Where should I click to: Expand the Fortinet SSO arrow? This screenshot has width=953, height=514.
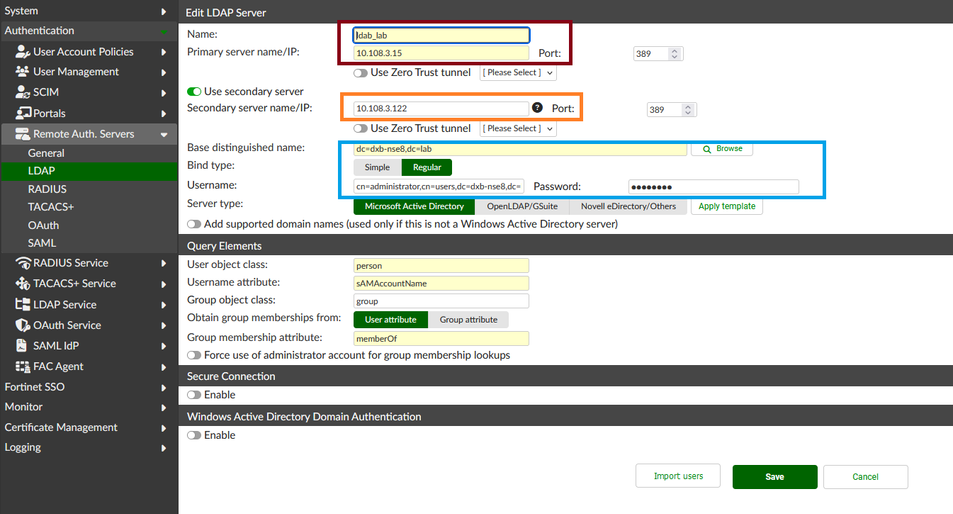(x=163, y=388)
